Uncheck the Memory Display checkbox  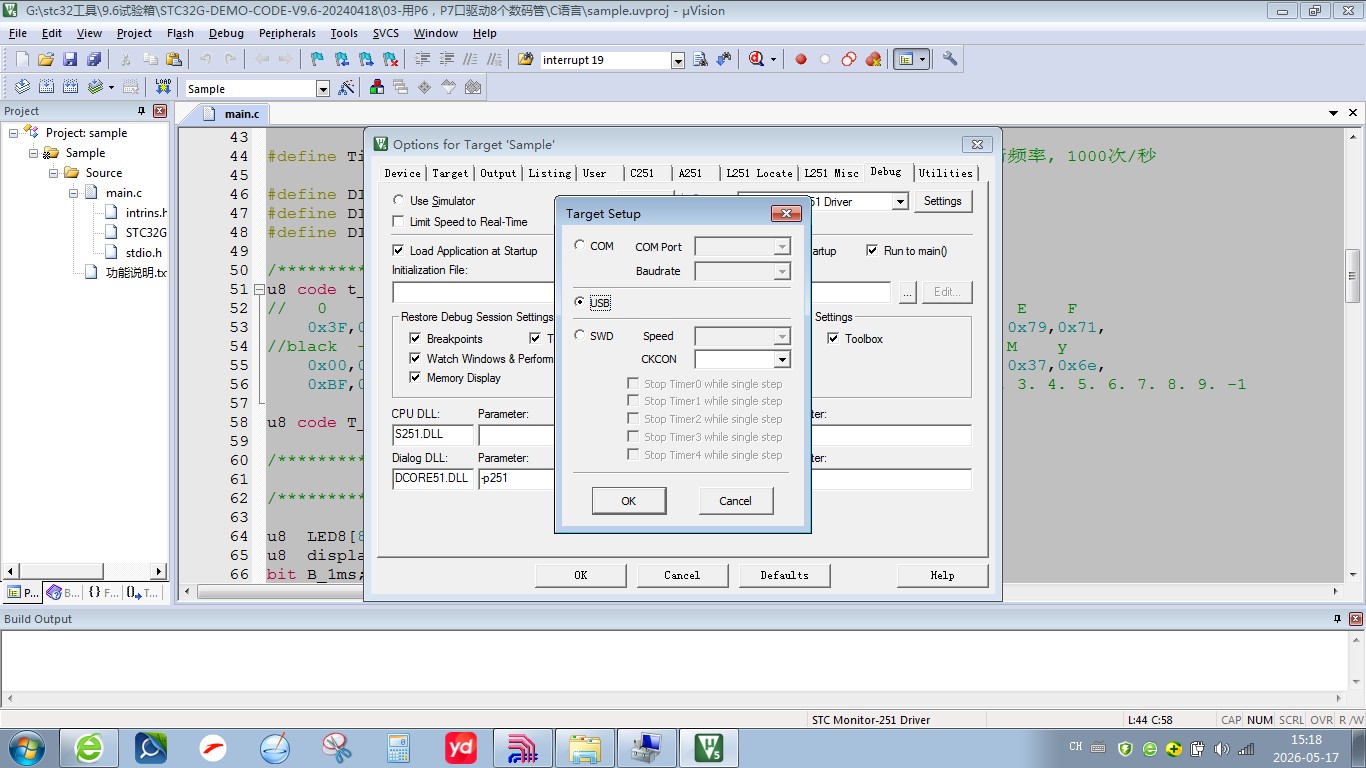[x=416, y=378]
